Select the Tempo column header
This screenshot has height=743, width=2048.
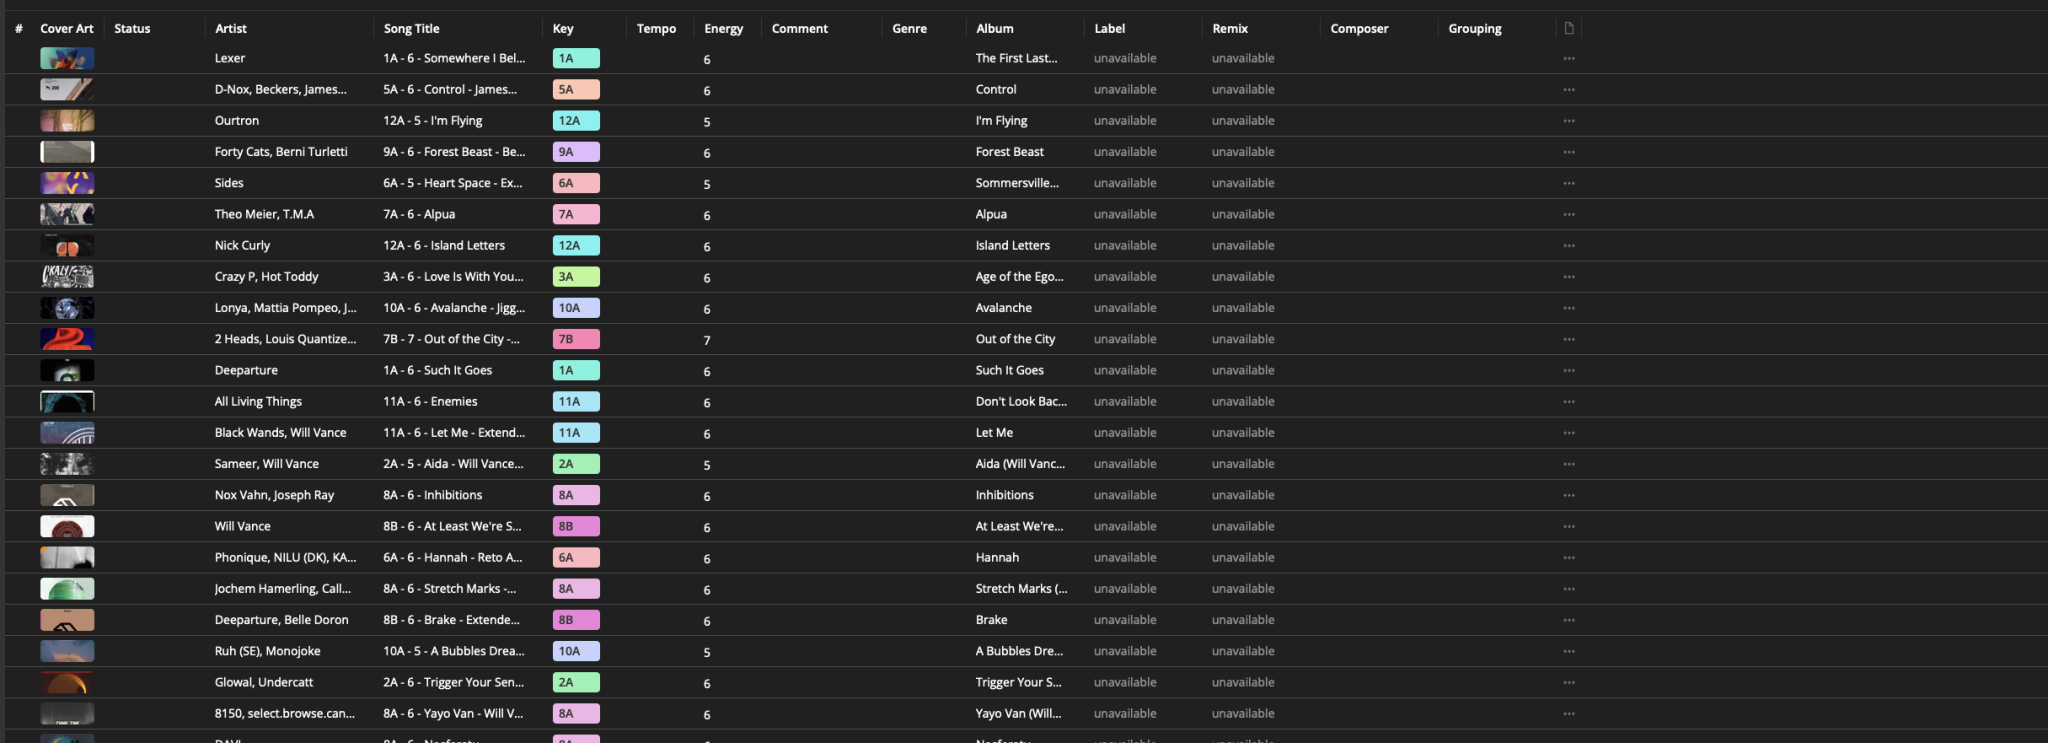(x=656, y=29)
